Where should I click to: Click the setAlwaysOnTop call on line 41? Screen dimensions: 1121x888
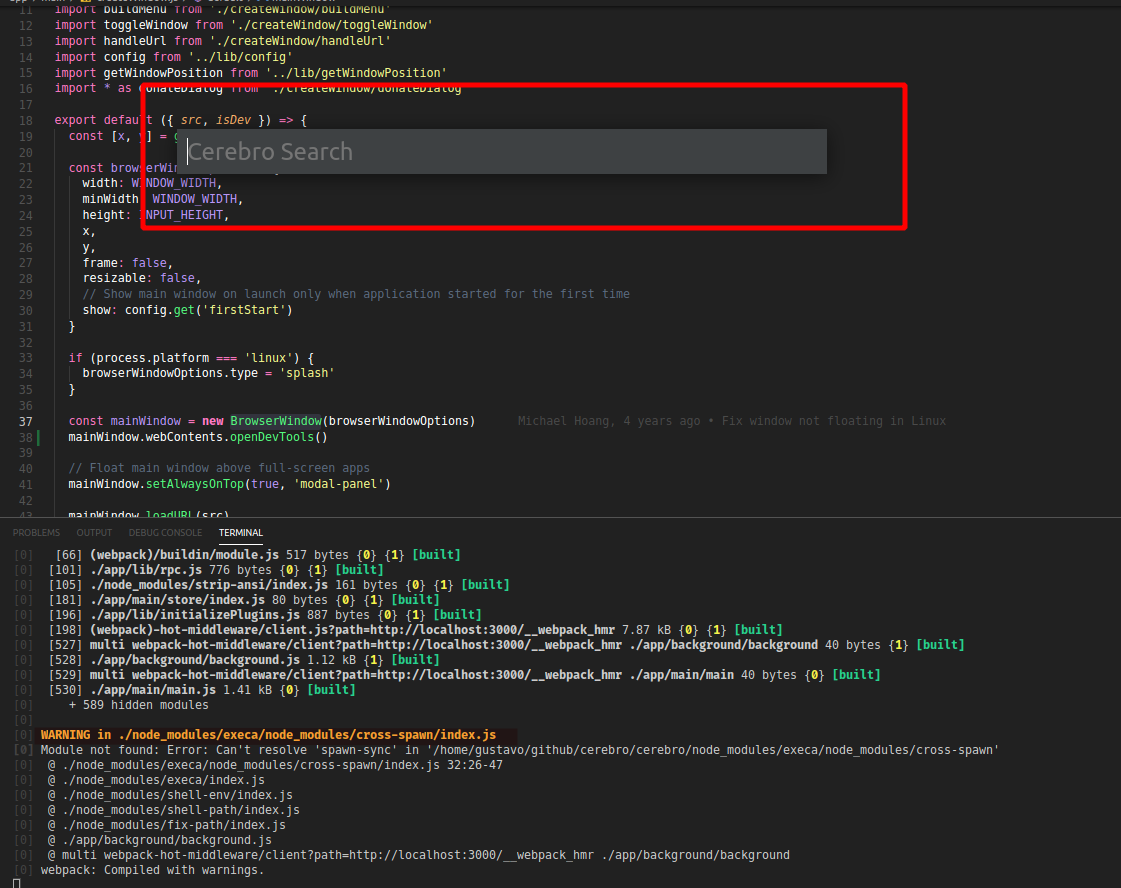click(x=195, y=484)
